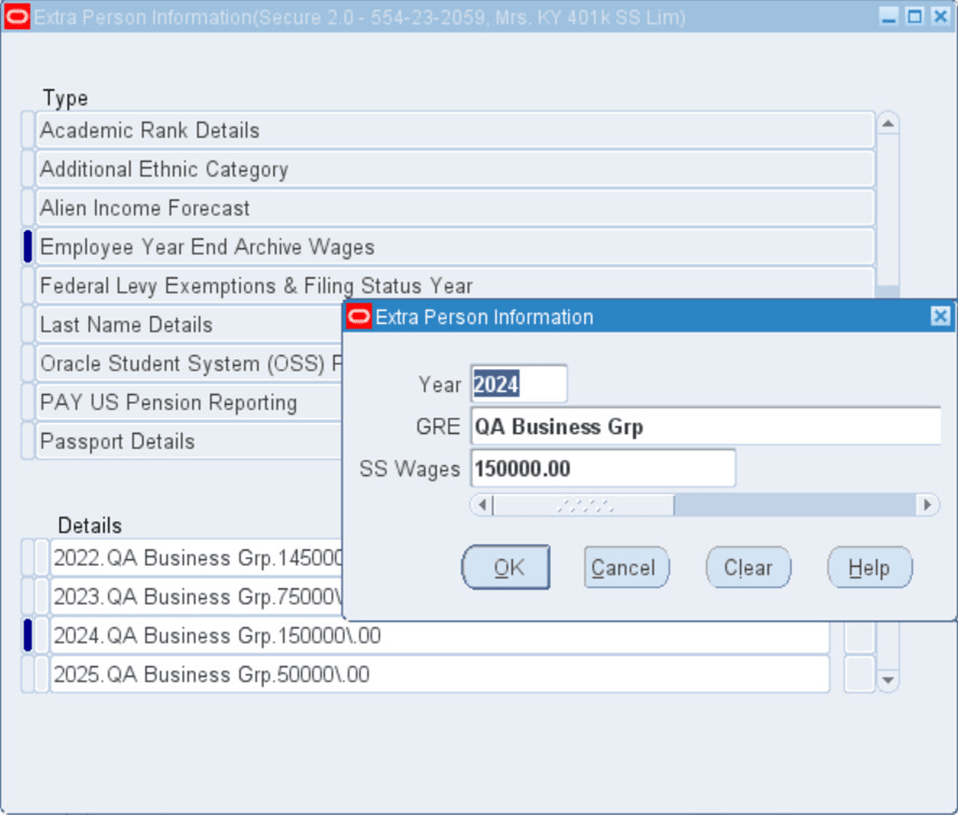Close the main Extra Person Information window
Viewport: 958px width, 815px height.
pyautogui.click(x=940, y=16)
